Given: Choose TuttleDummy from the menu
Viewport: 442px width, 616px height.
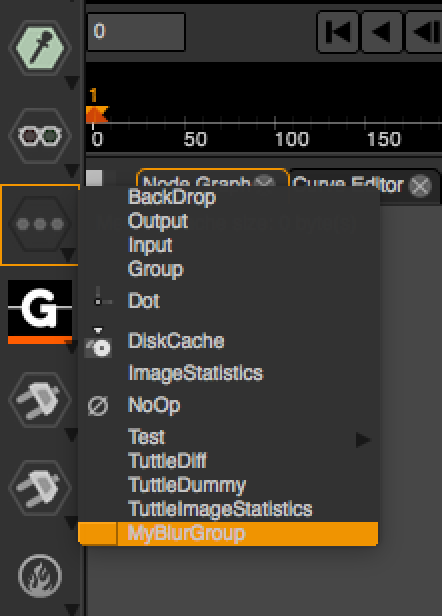Looking at the screenshot, I should tap(228, 485).
